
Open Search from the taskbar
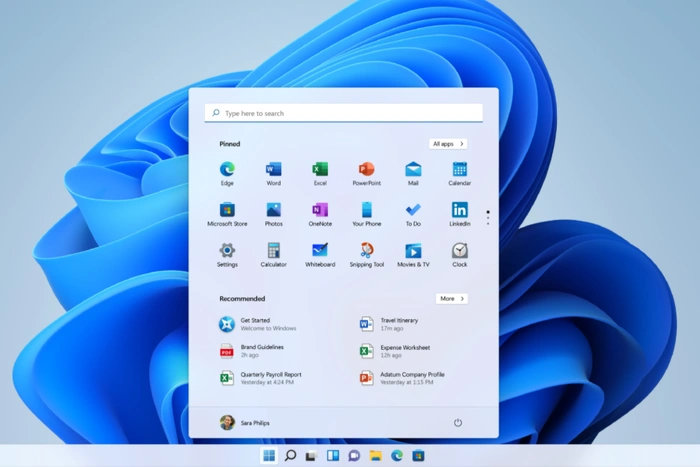pos(290,455)
